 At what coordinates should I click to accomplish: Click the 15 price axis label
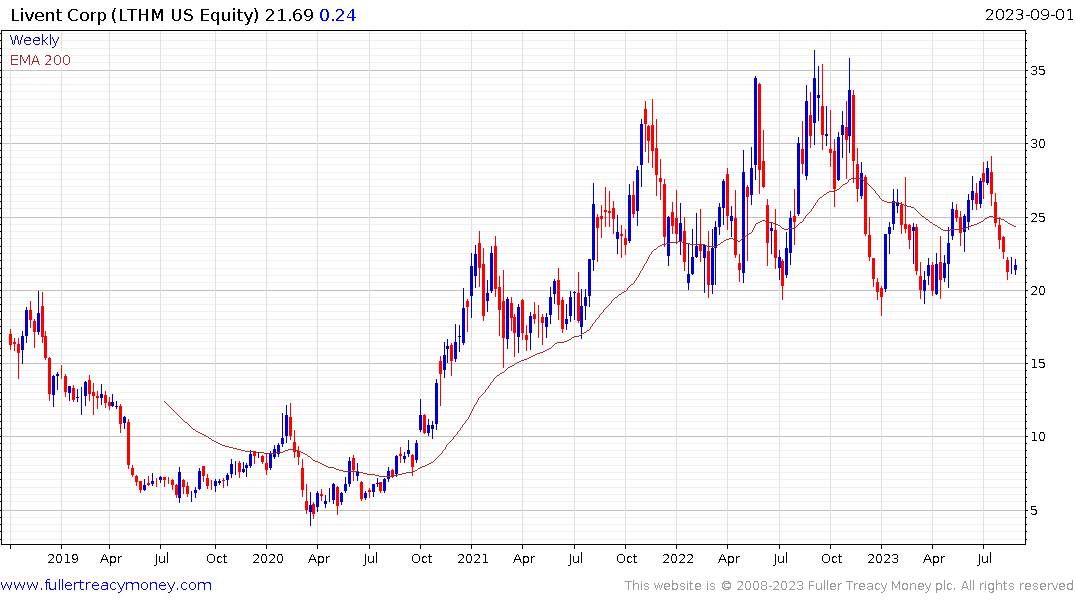click(1038, 363)
